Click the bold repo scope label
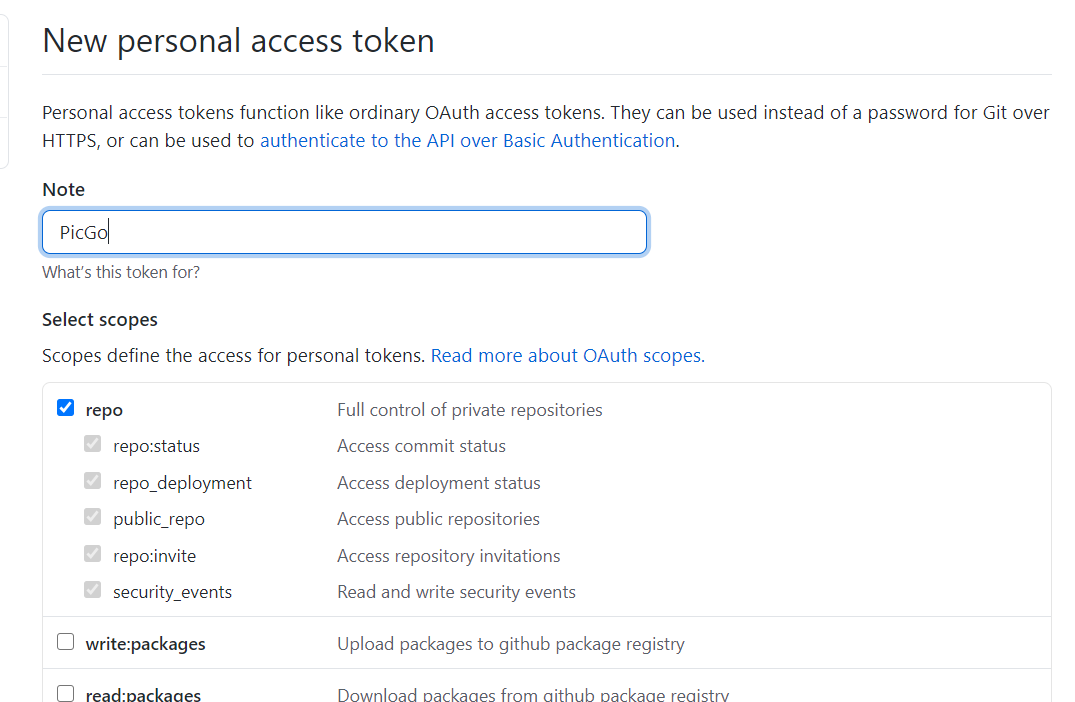Screen dimensions: 1075x702 click(104, 410)
